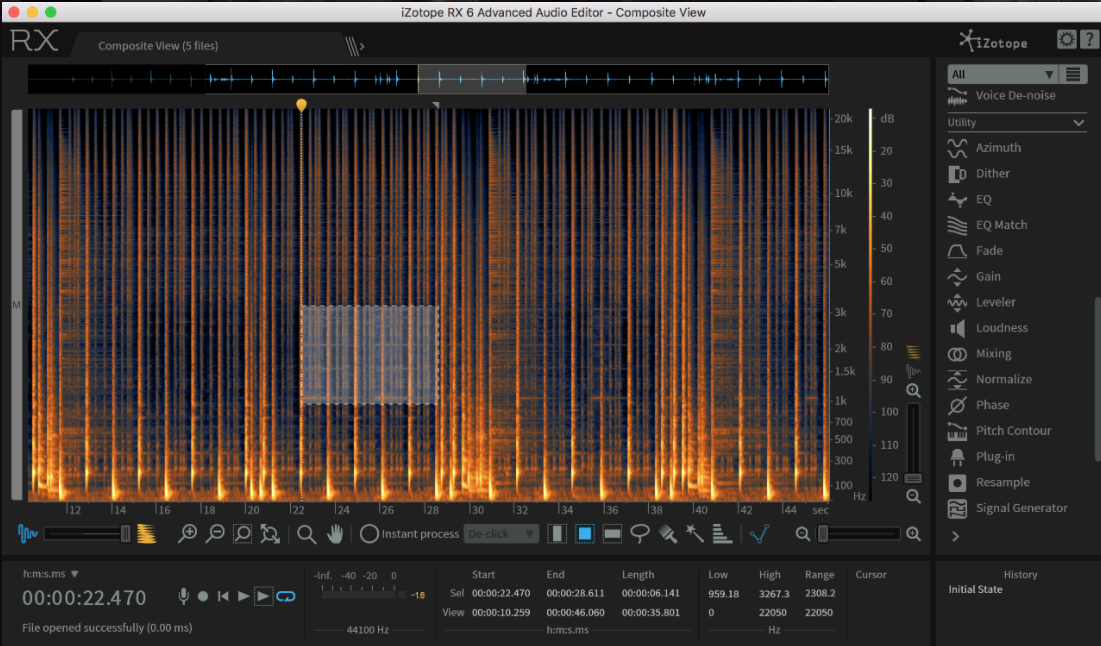Open the EQ Match module
The width and height of the screenshot is (1101, 646).
[x=1001, y=225]
